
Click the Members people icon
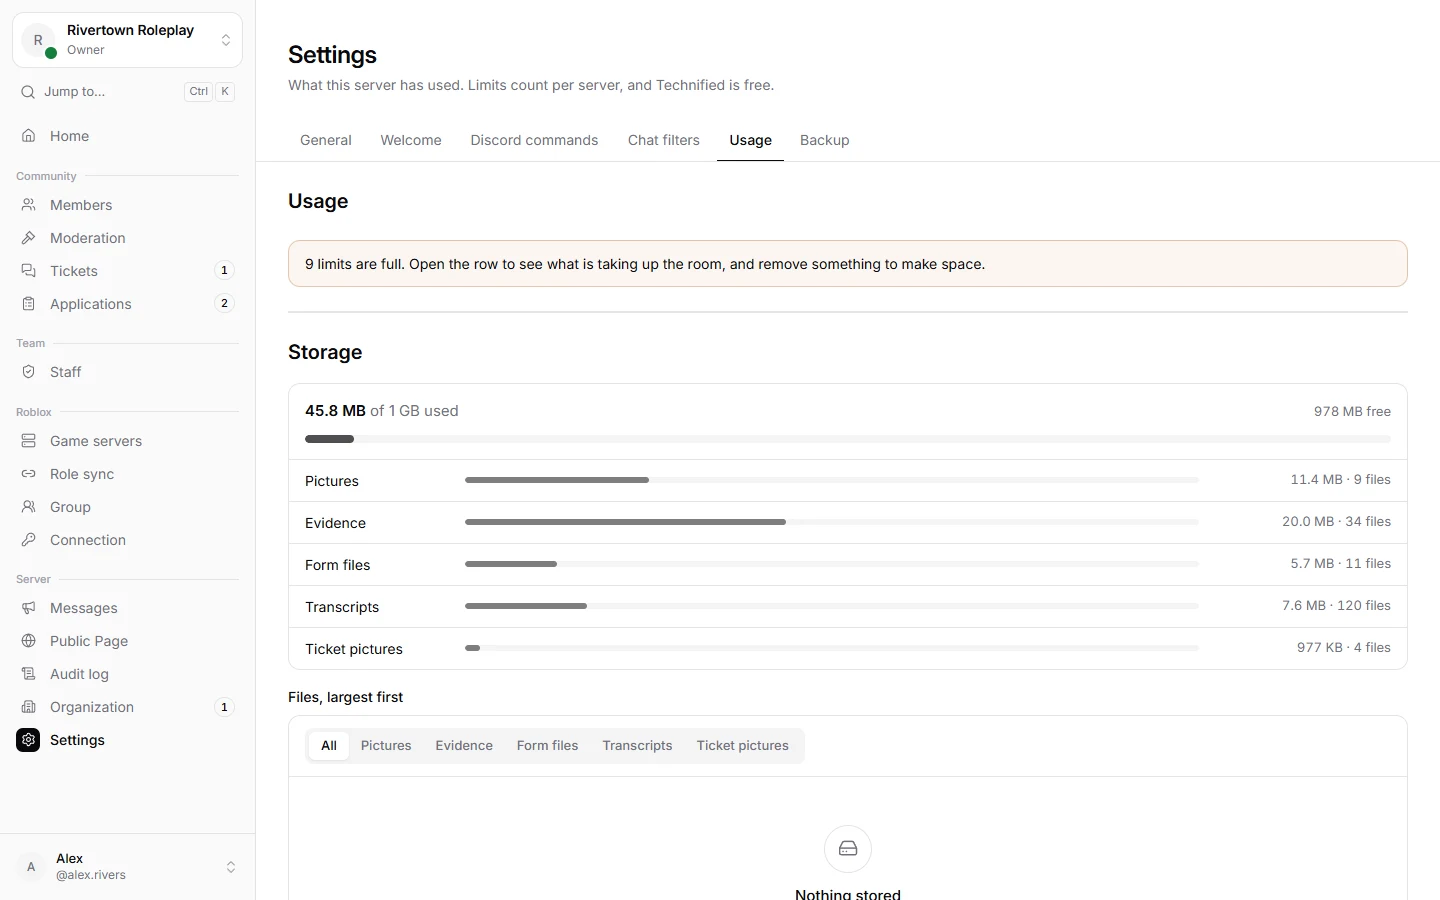point(29,205)
